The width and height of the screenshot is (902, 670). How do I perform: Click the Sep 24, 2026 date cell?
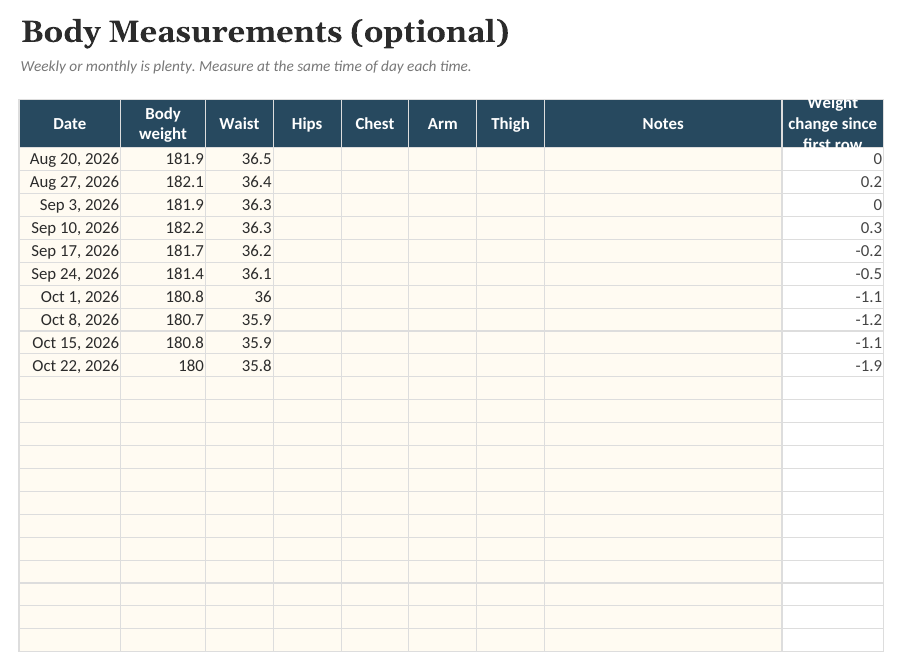70,274
